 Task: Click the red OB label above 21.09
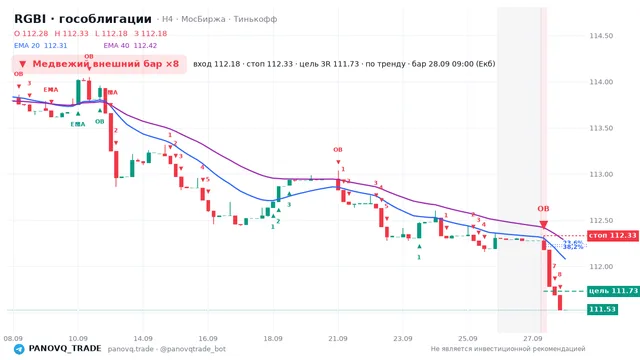[338, 150]
